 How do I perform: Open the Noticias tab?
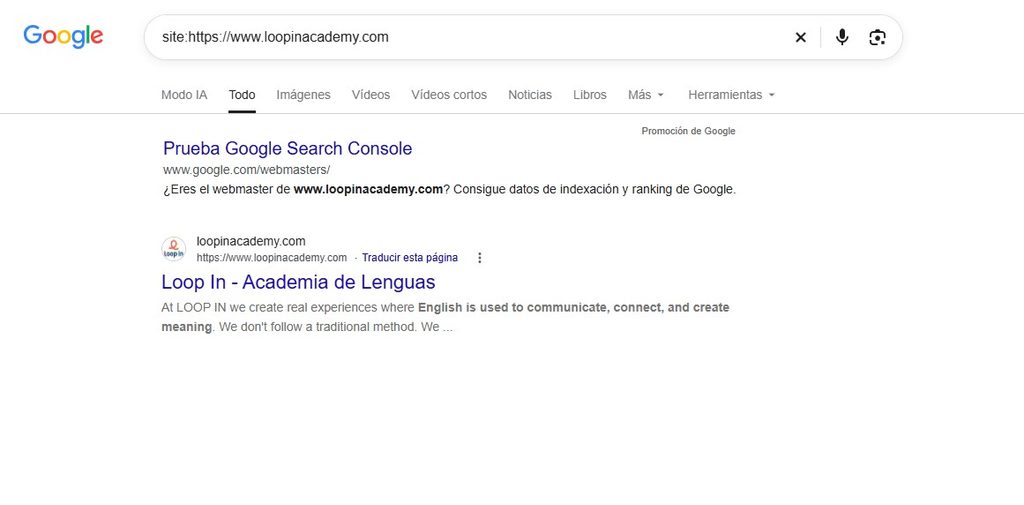(530, 95)
